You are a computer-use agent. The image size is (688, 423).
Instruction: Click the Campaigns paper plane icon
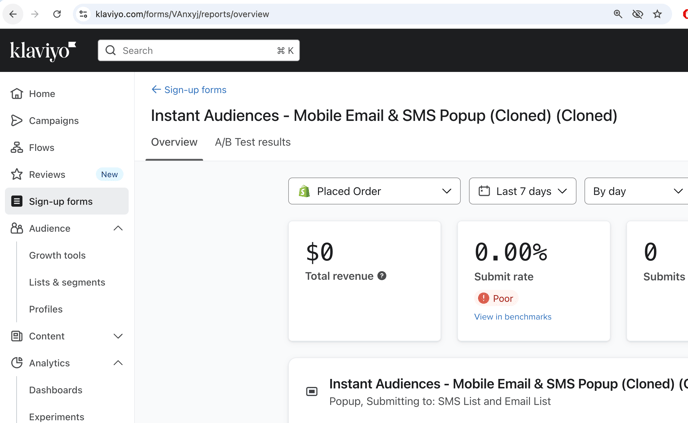tap(17, 121)
